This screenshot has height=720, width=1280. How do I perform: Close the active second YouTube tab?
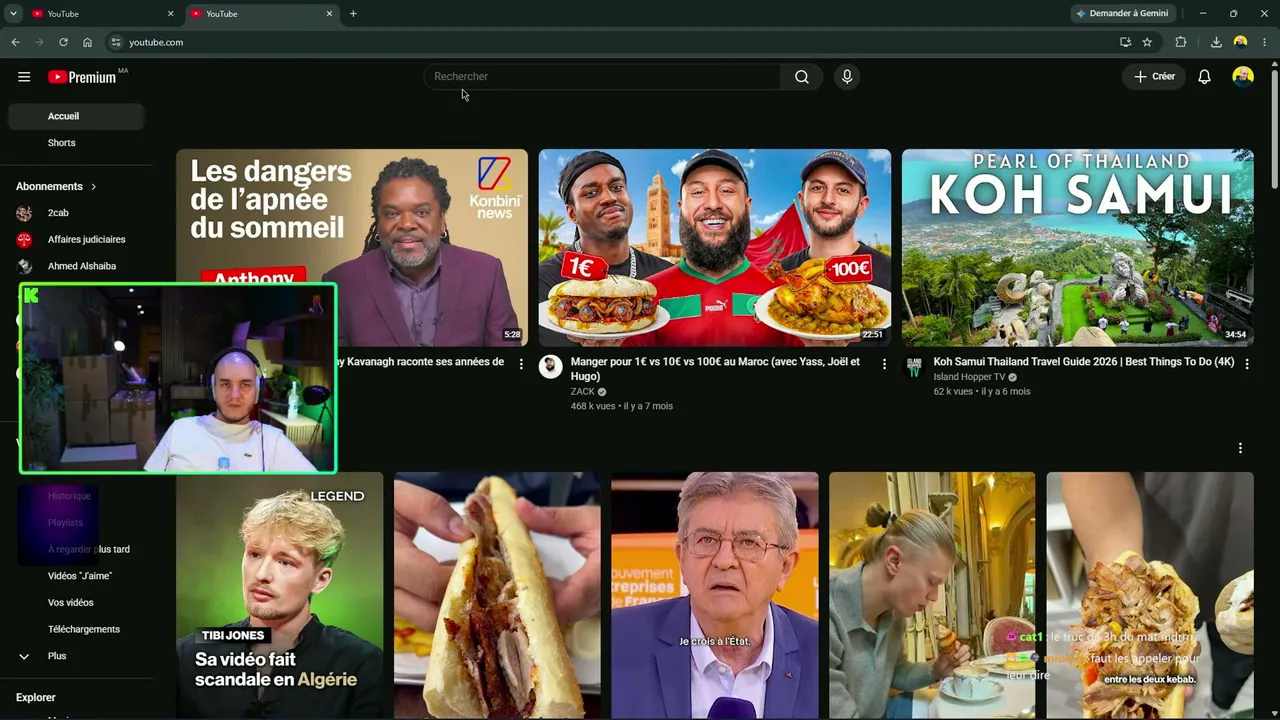329,14
